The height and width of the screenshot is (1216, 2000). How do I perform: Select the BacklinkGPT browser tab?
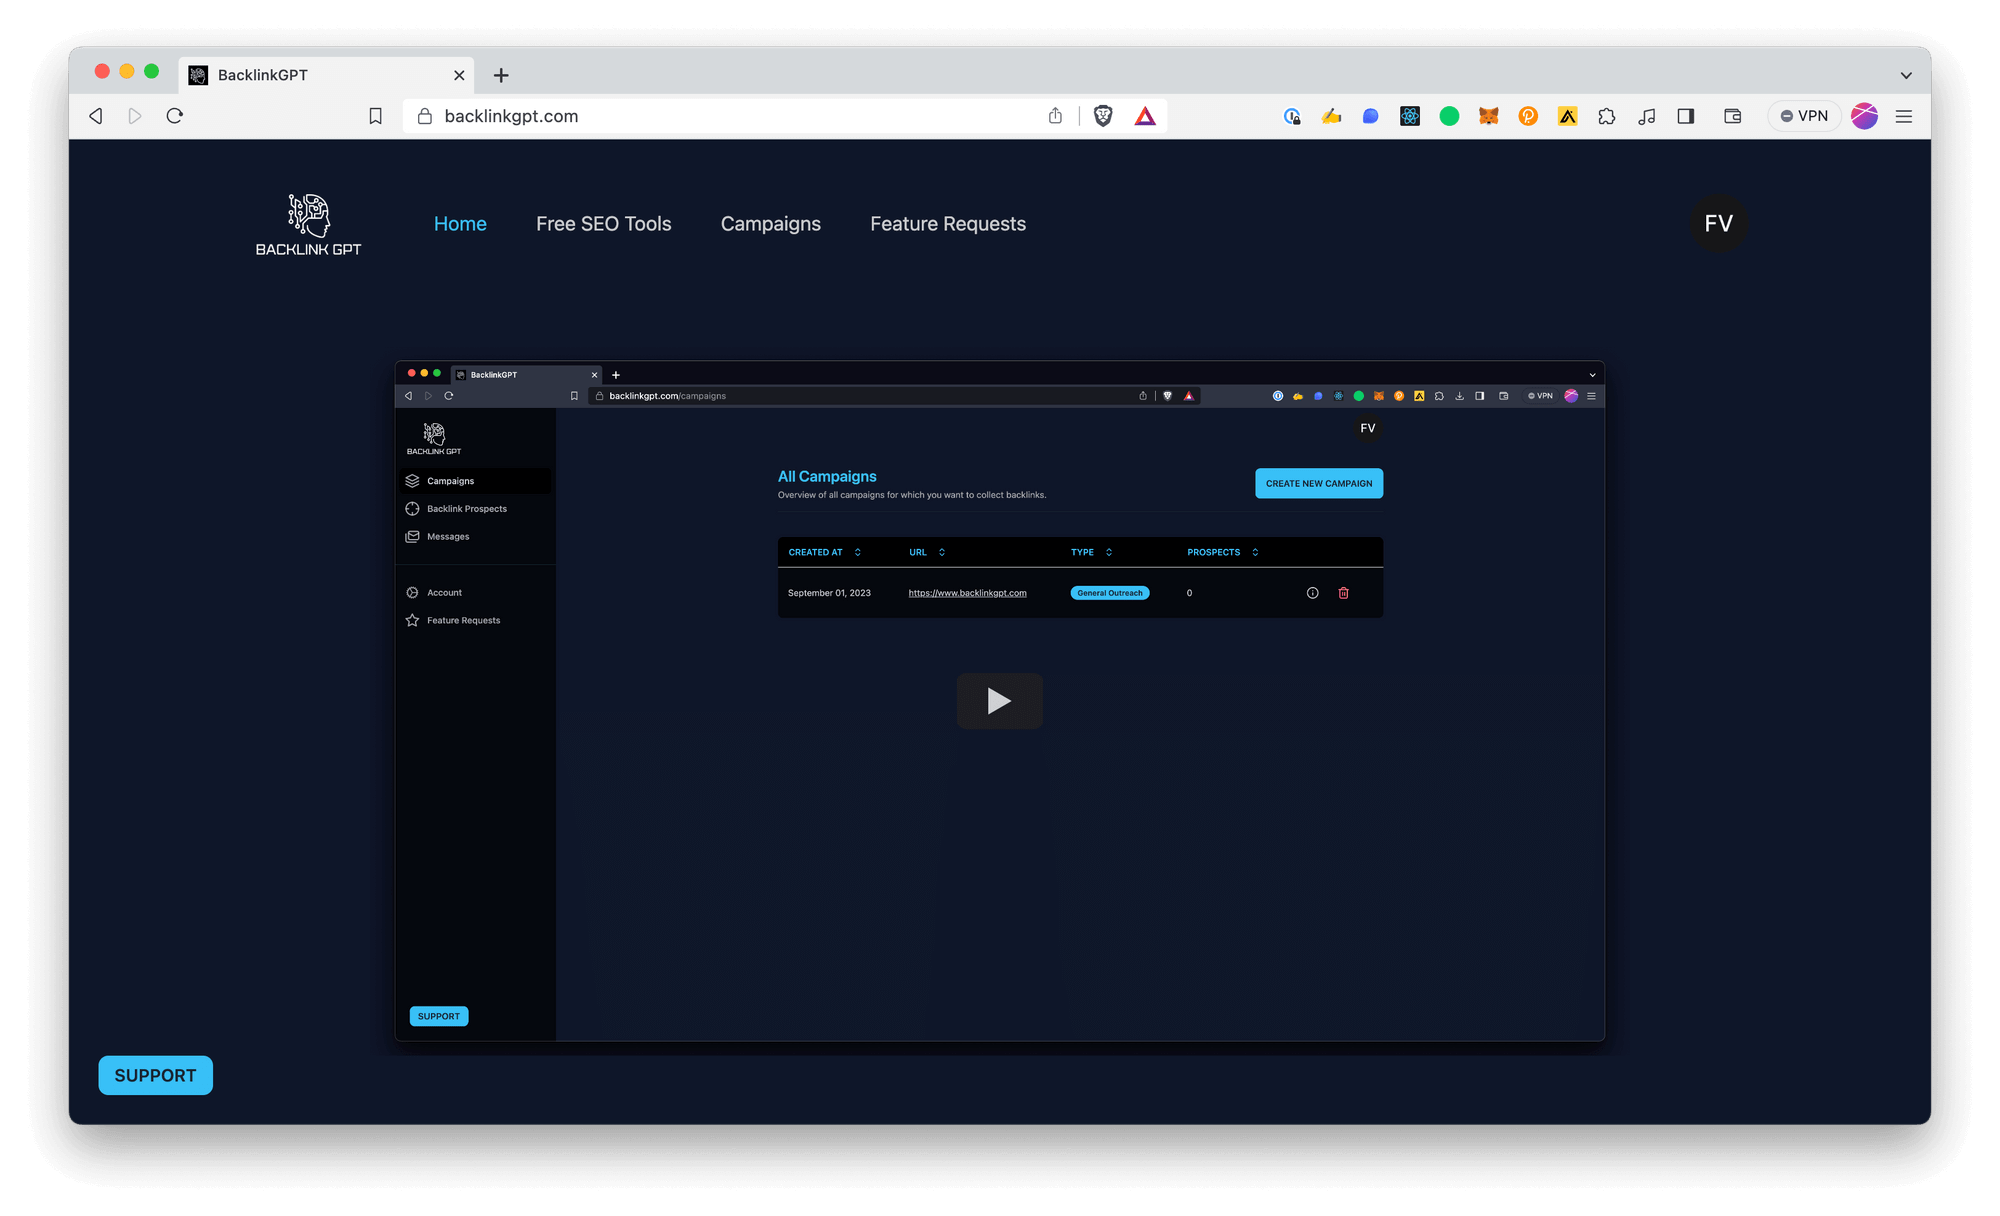326,75
